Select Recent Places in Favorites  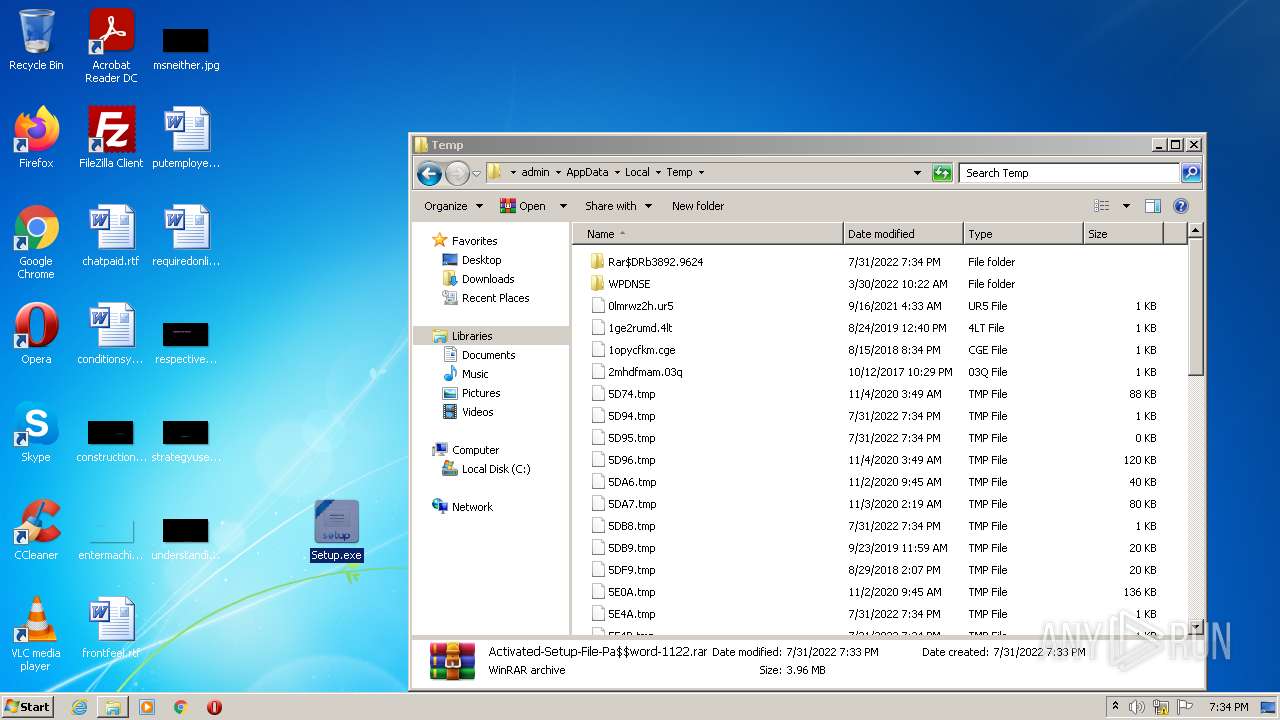point(495,298)
